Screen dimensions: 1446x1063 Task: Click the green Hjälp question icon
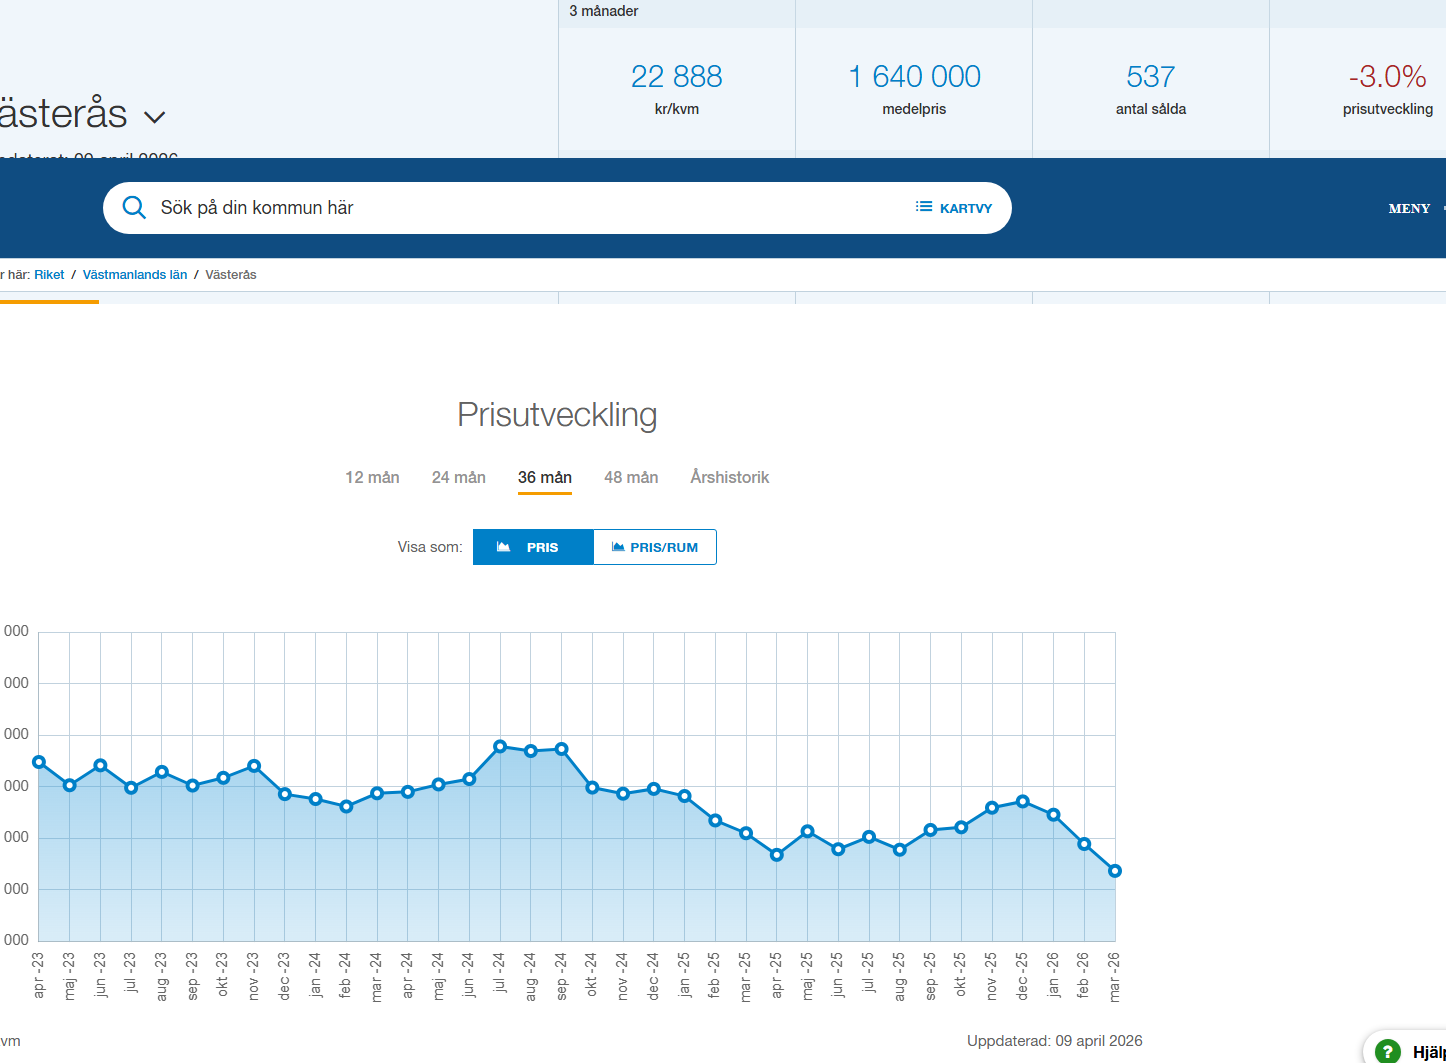coord(1387,1051)
